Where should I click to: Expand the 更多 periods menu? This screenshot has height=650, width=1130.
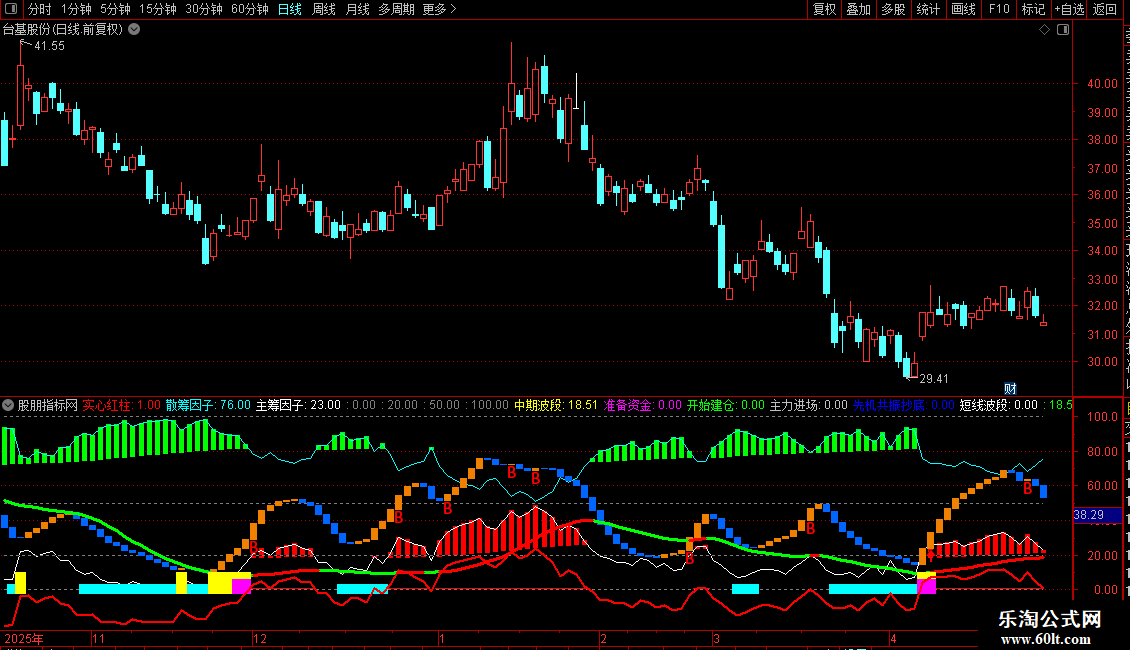(439, 9)
